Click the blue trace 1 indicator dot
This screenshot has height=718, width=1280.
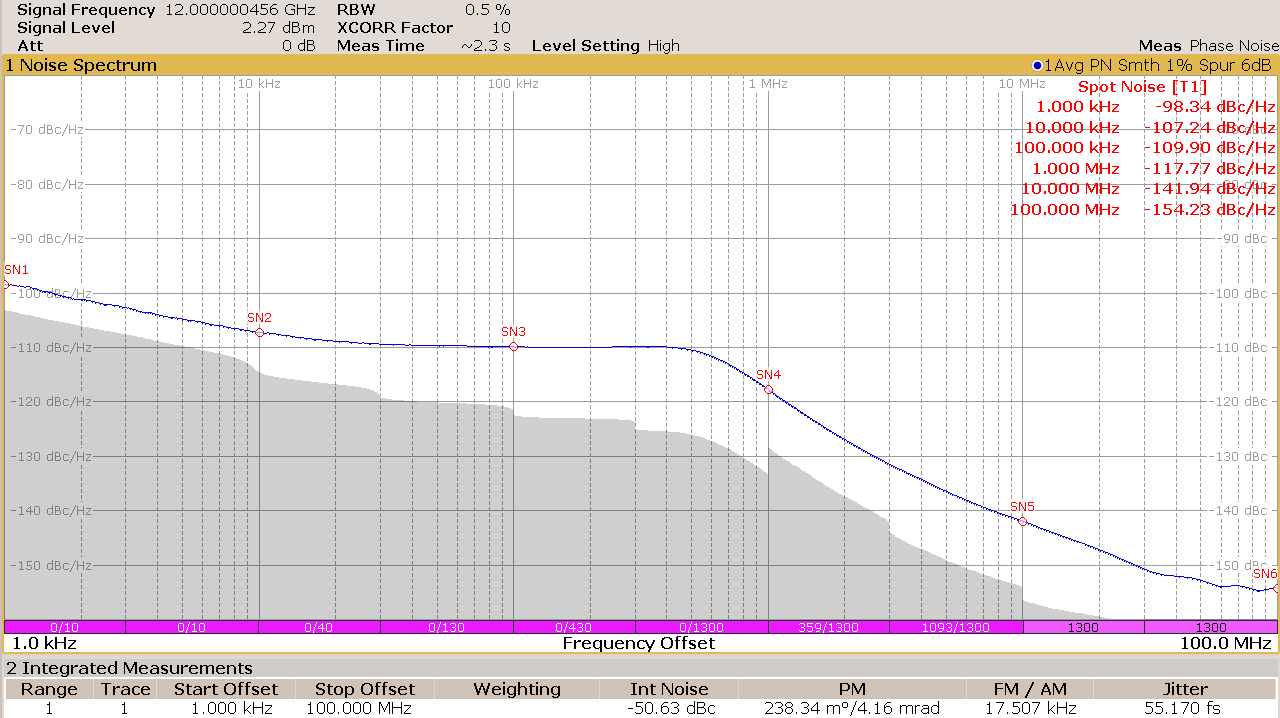coord(1037,66)
